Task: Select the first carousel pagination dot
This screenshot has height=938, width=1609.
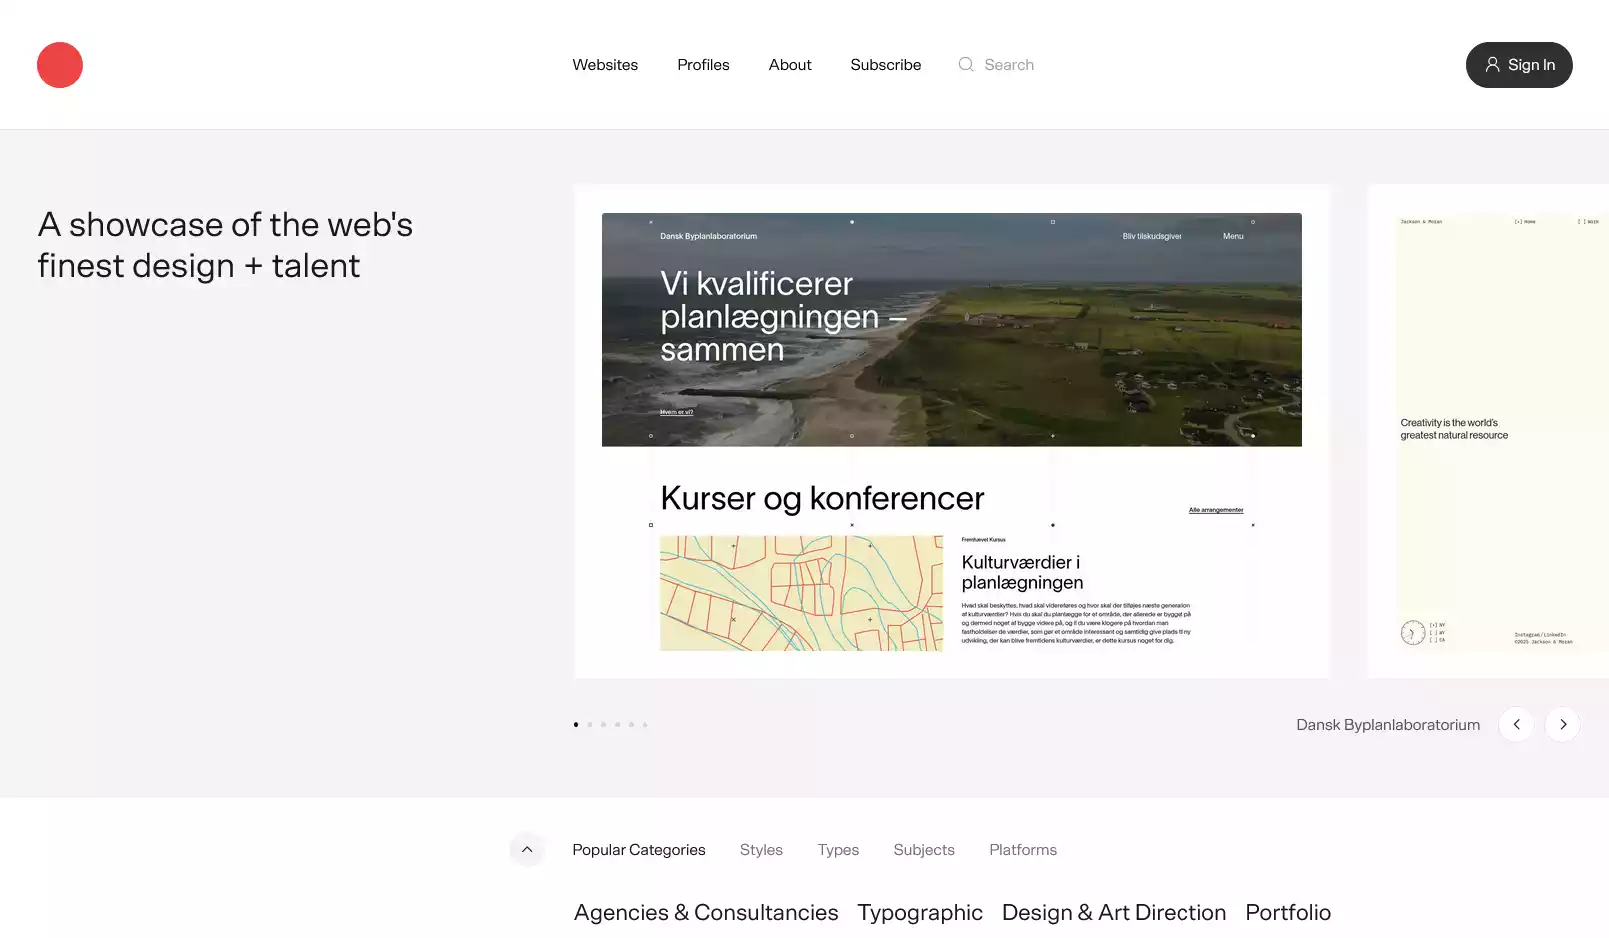Action: (x=576, y=725)
